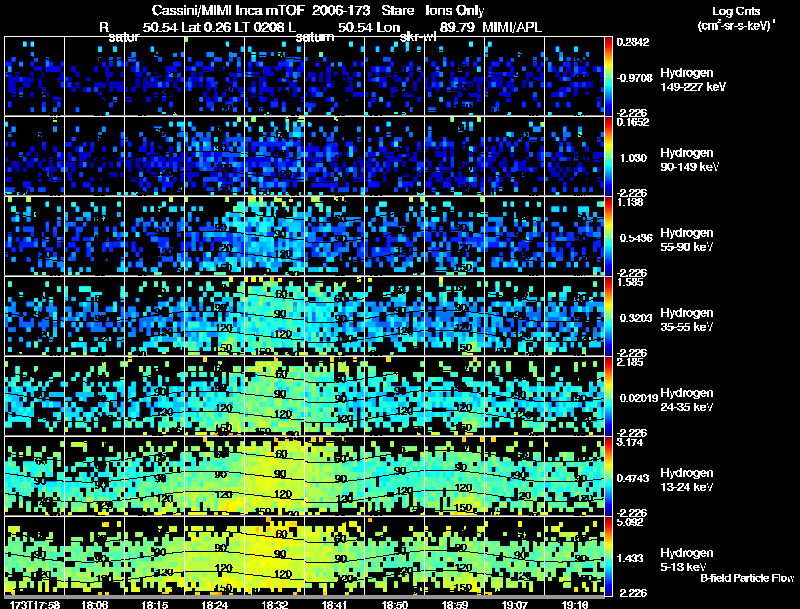The height and width of the screenshot is (609, 800).
Task: Click the 'skr-wl' label above the panels
Action: 418,37
